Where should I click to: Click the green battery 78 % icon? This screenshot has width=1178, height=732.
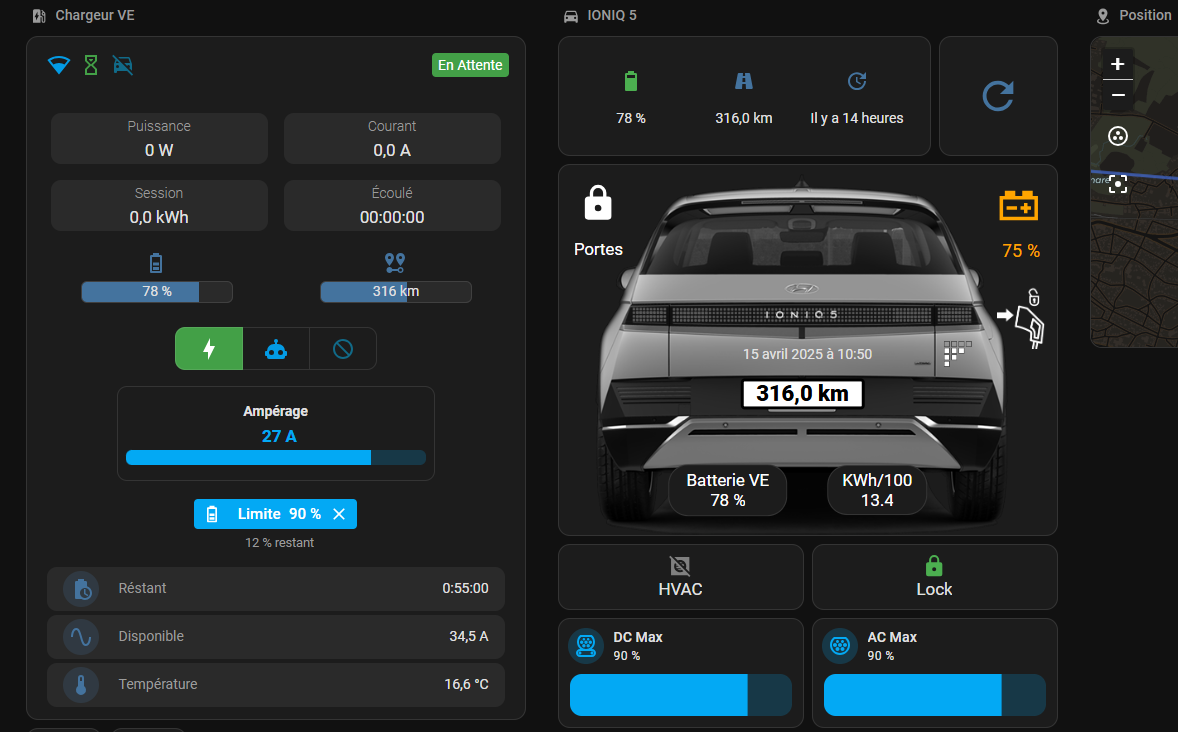[631, 81]
